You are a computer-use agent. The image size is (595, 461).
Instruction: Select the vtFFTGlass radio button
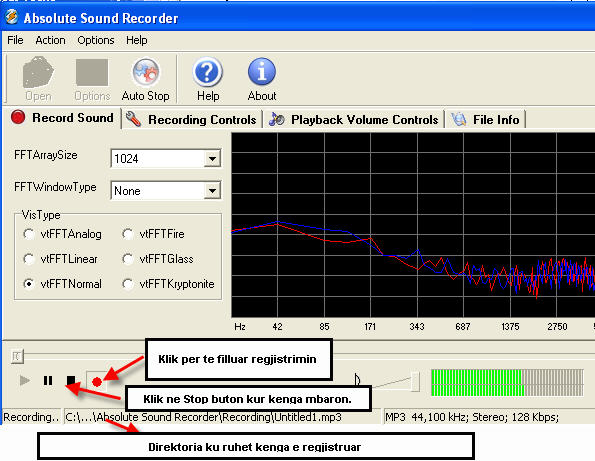128,259
